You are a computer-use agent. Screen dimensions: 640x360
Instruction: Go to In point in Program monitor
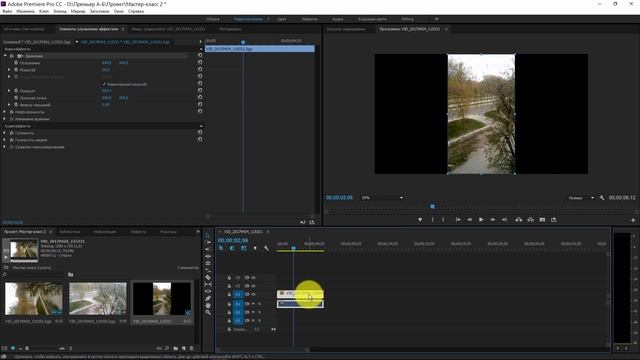click(x=458, y=220)
